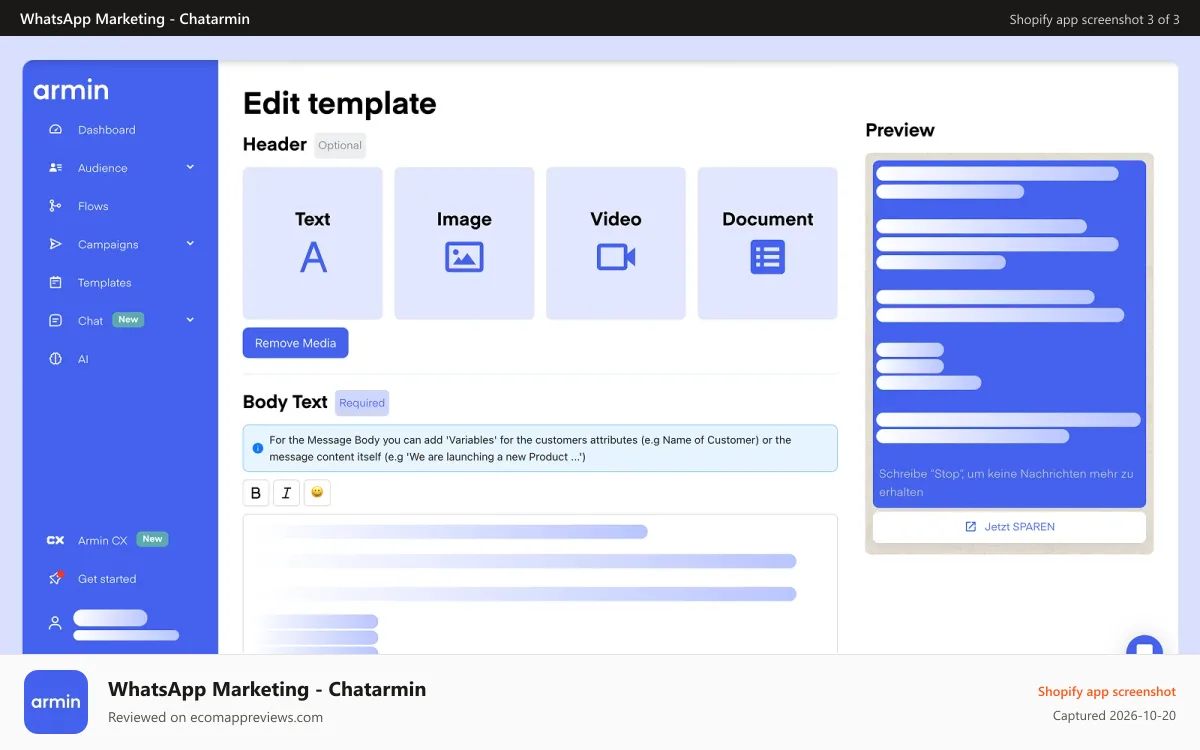Expand the Audience submenu chevron
Screen dimensions: 1200x750
190,167
